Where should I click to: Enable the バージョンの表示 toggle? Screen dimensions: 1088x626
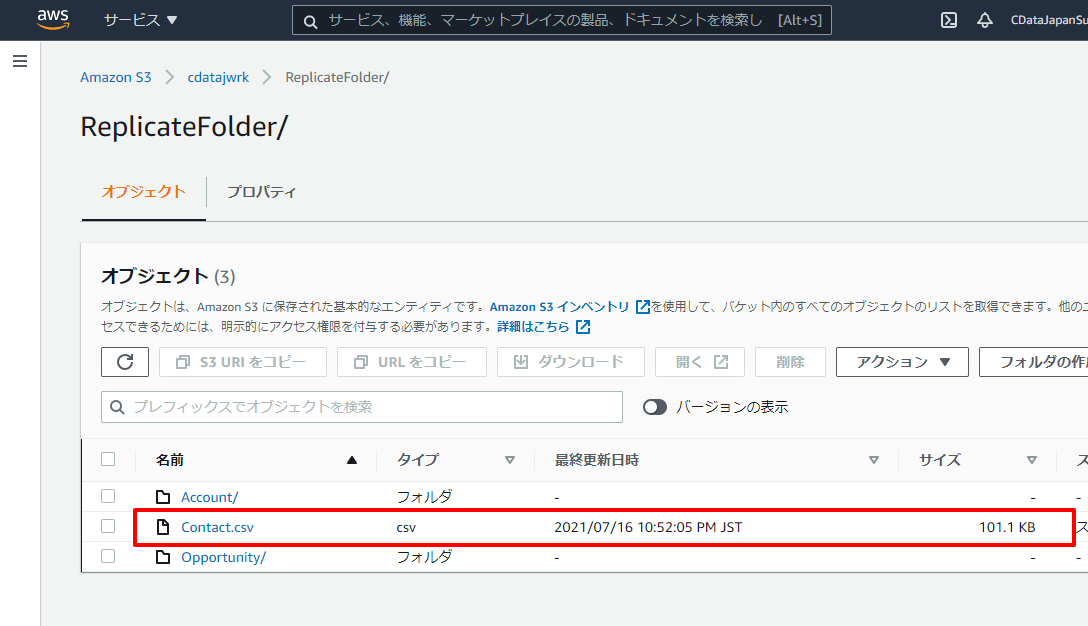tap(655, 407)
